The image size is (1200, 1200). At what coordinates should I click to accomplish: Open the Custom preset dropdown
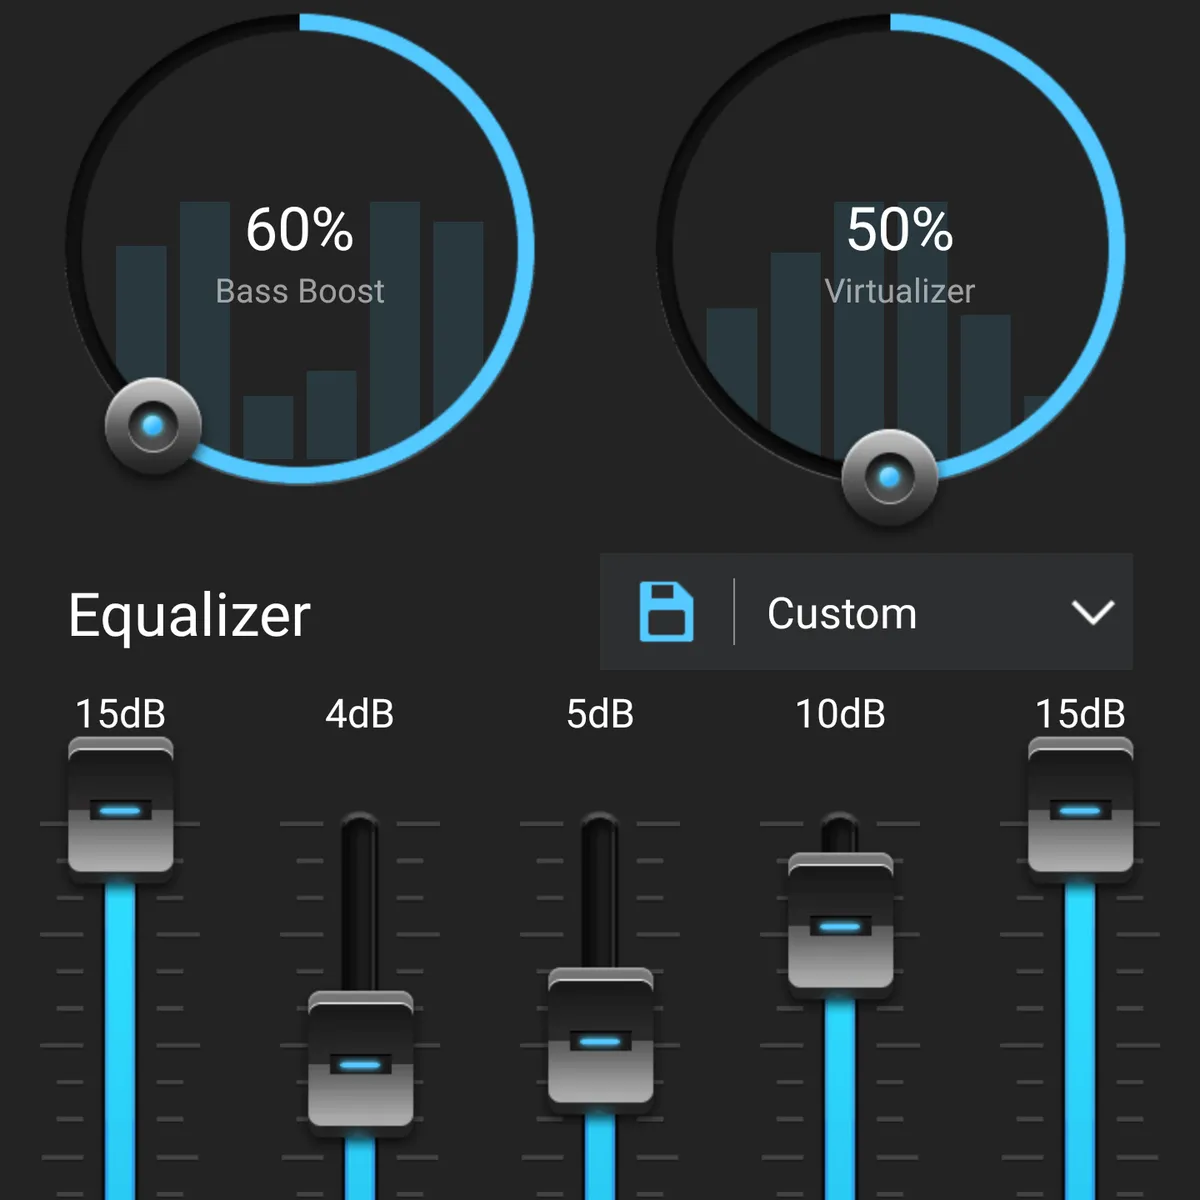pyautogui.click(x=866, y=612)
